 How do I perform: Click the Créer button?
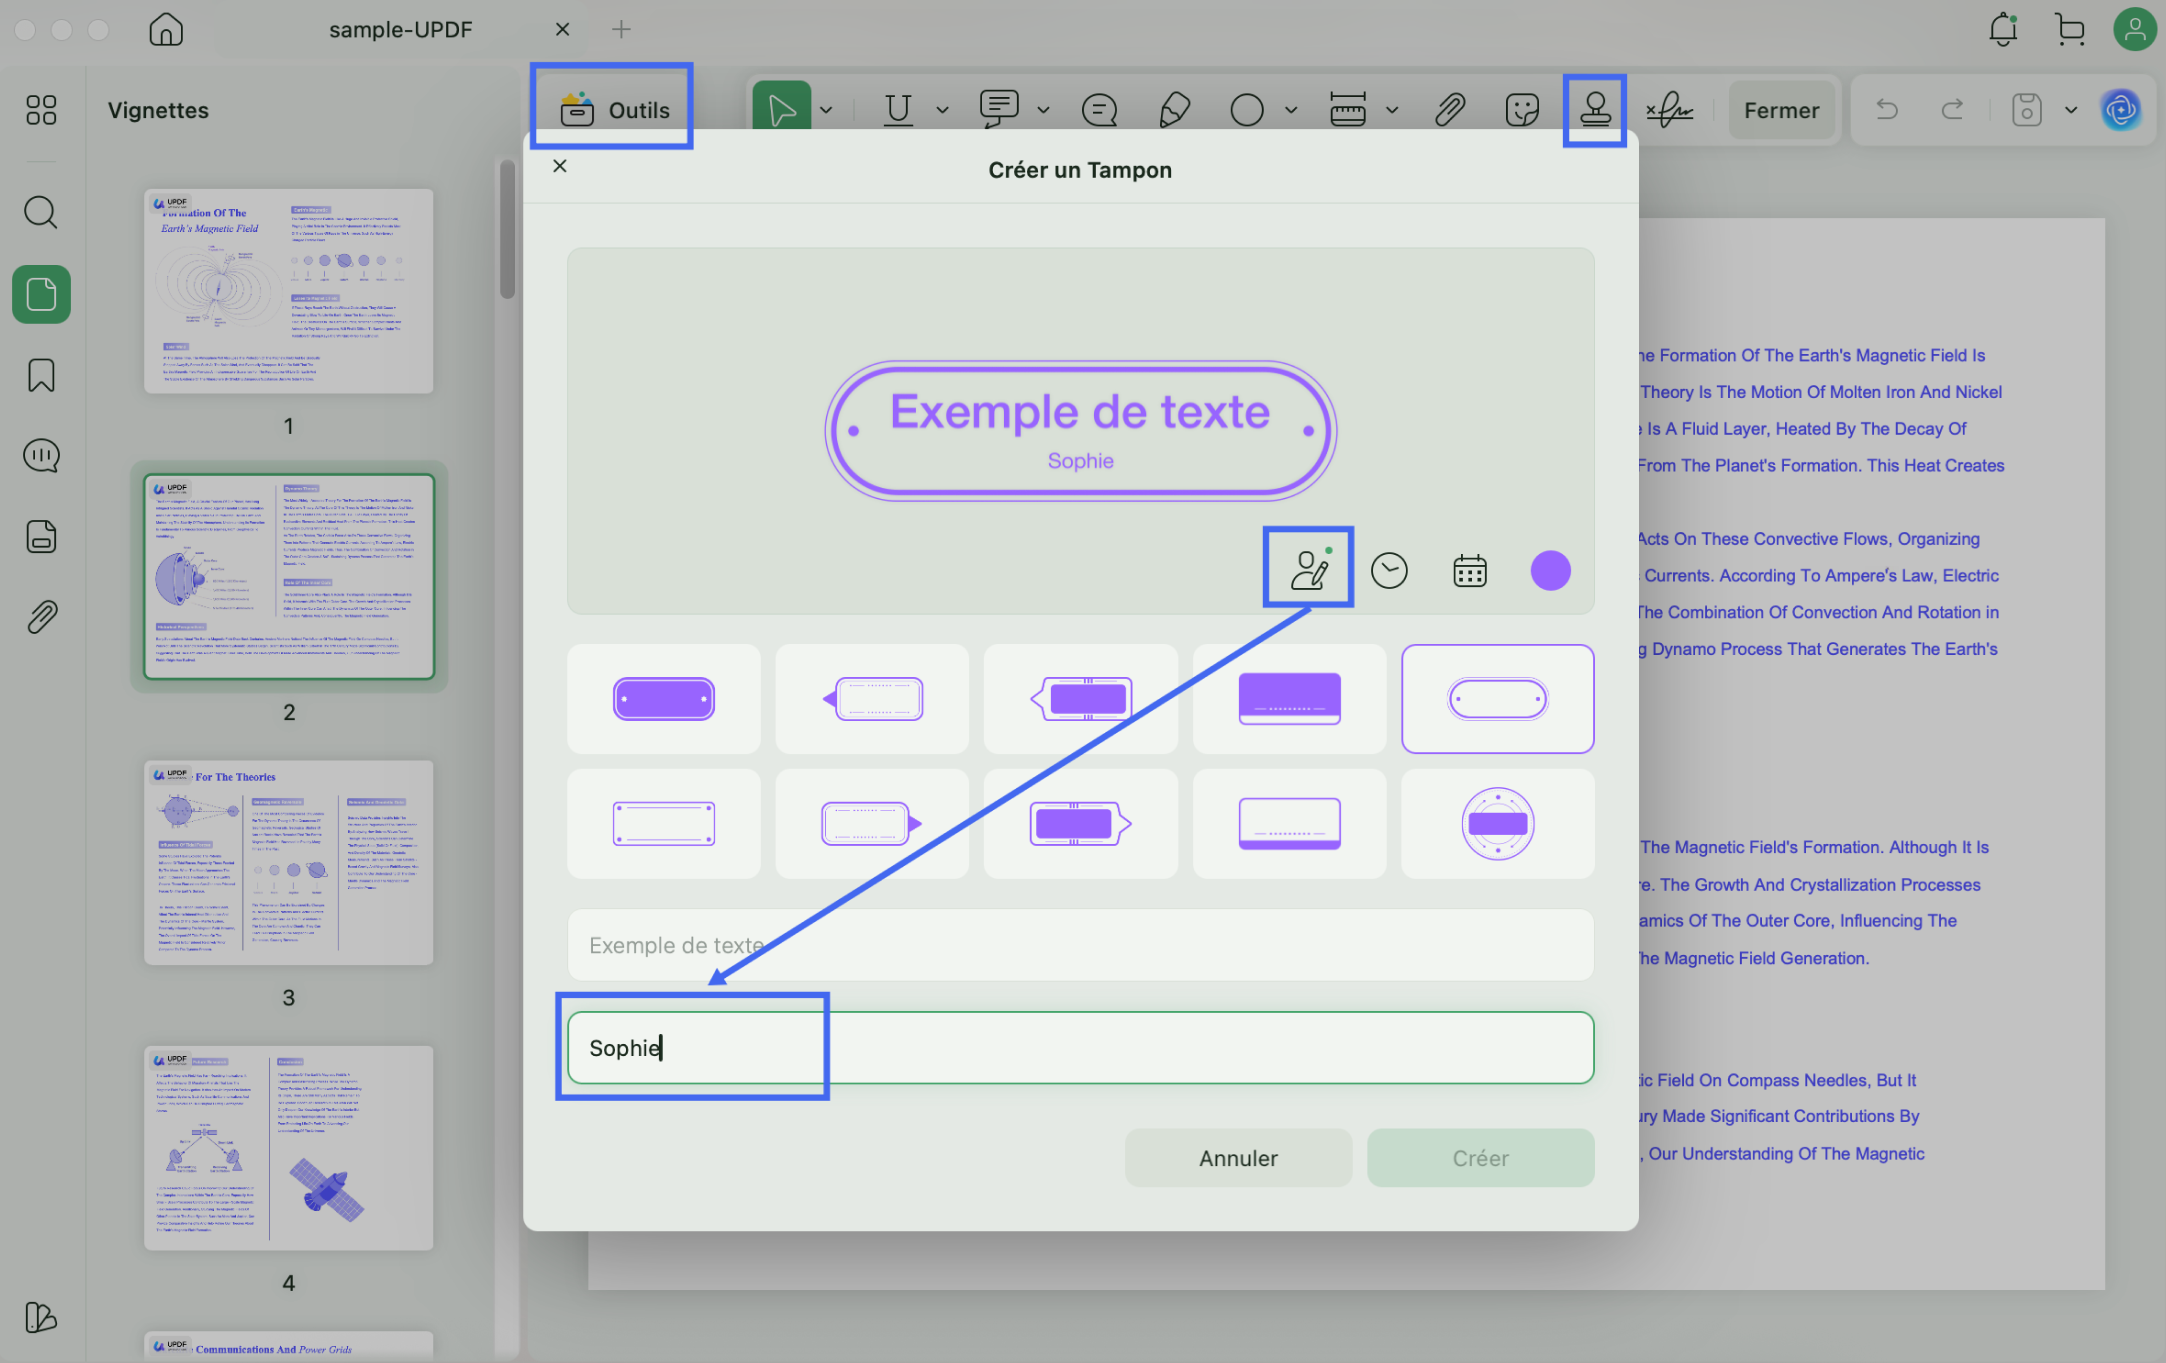click(x=1480, y=1158)
